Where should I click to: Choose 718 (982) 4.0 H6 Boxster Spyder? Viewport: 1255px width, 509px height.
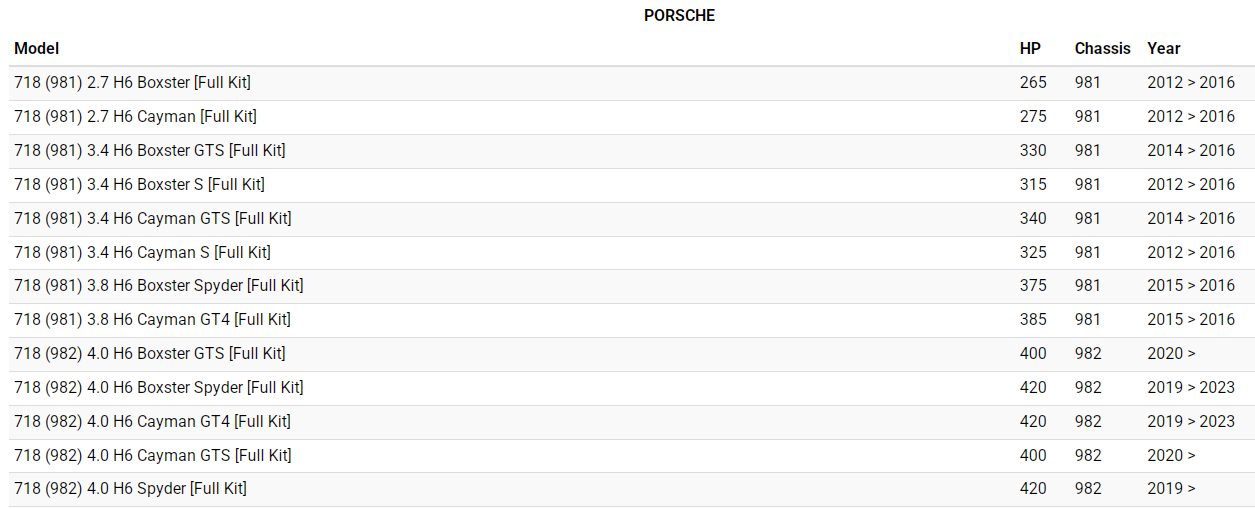(158, 387)
